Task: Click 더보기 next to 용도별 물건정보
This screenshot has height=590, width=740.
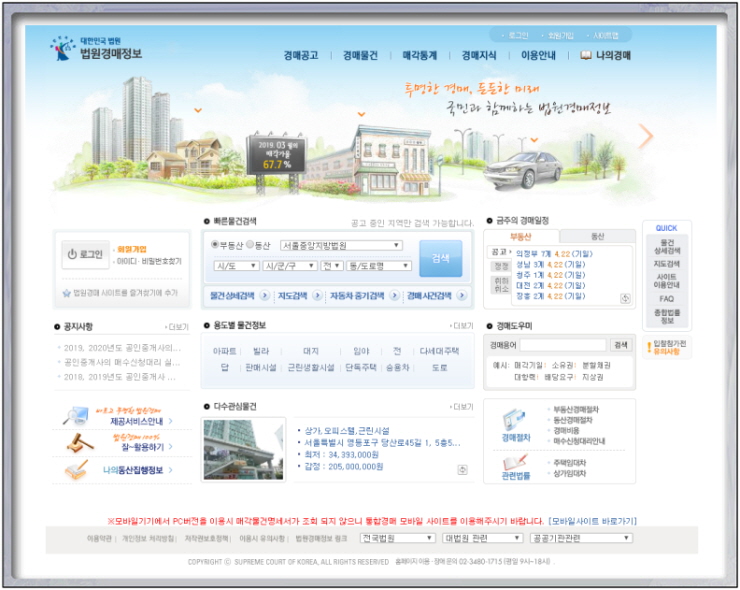Action: pyautogui.click(x=462, y=326)
